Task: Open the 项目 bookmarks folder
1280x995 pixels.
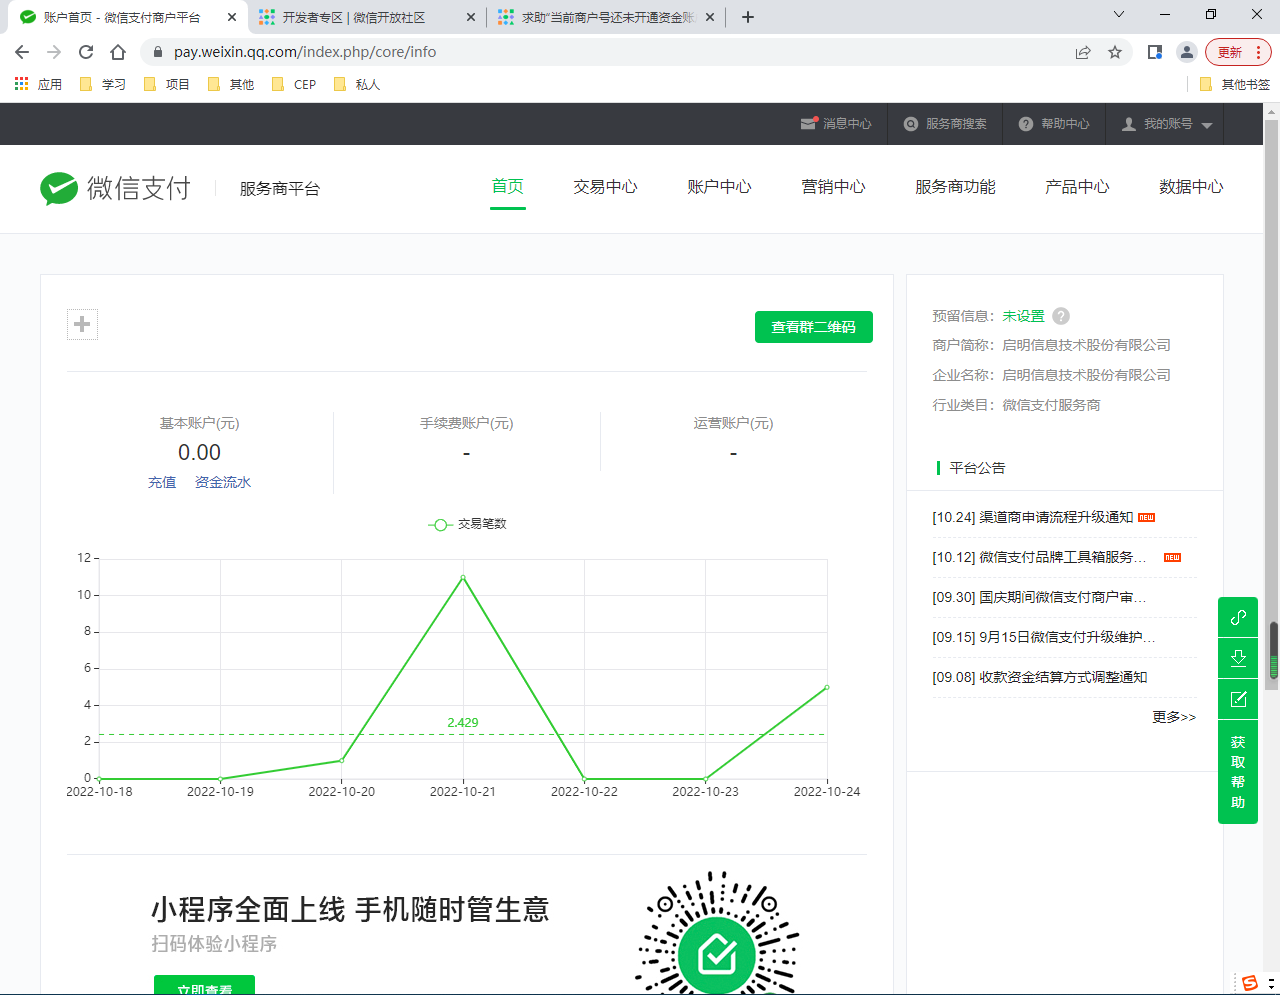Action: tap(166, 84)
